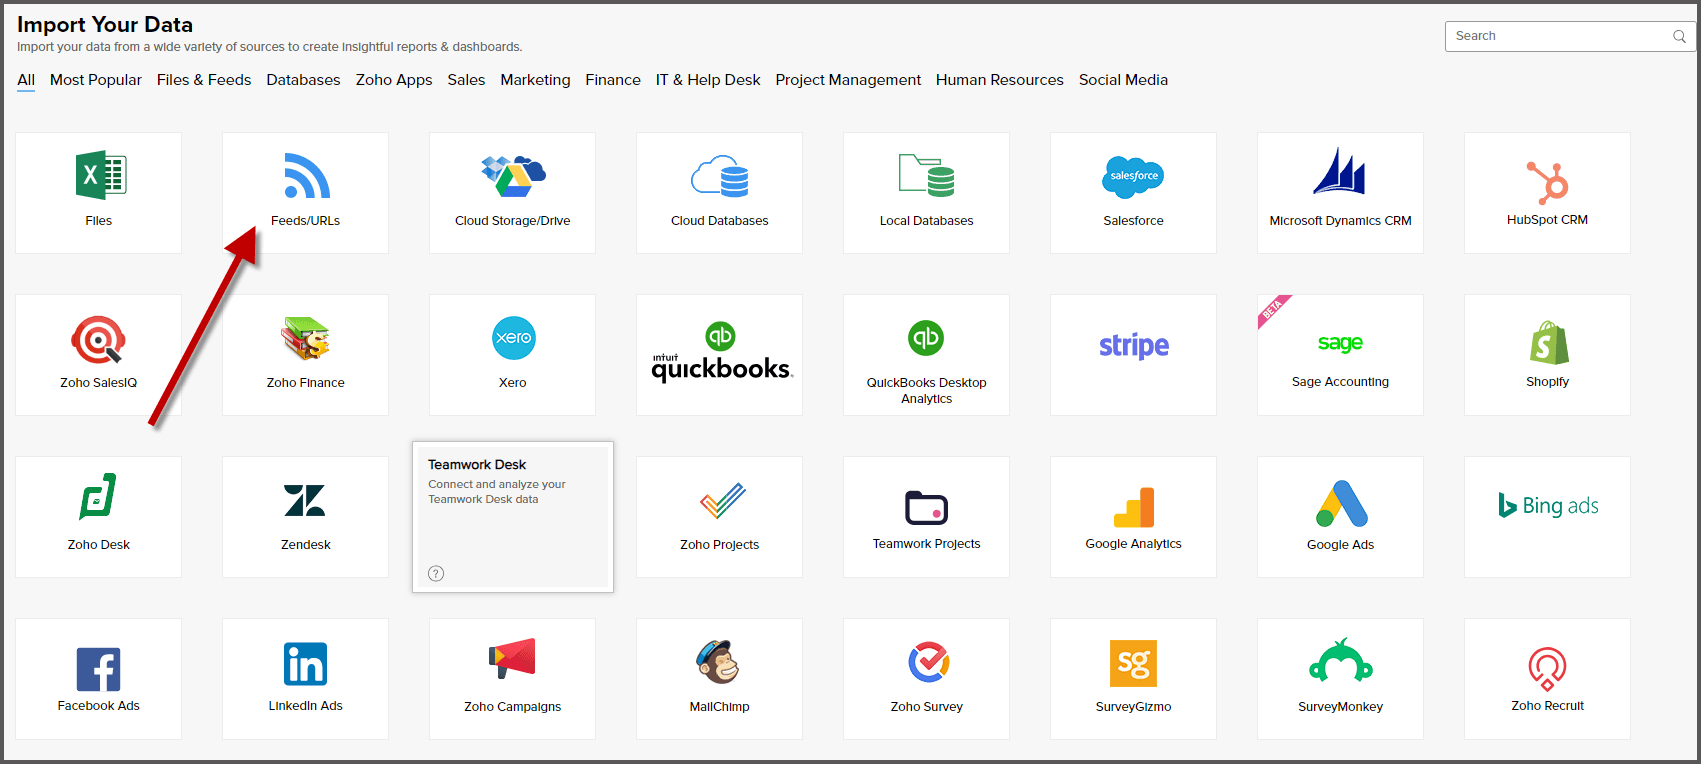
Task: Show the Databases category tab
Action: 303,80
